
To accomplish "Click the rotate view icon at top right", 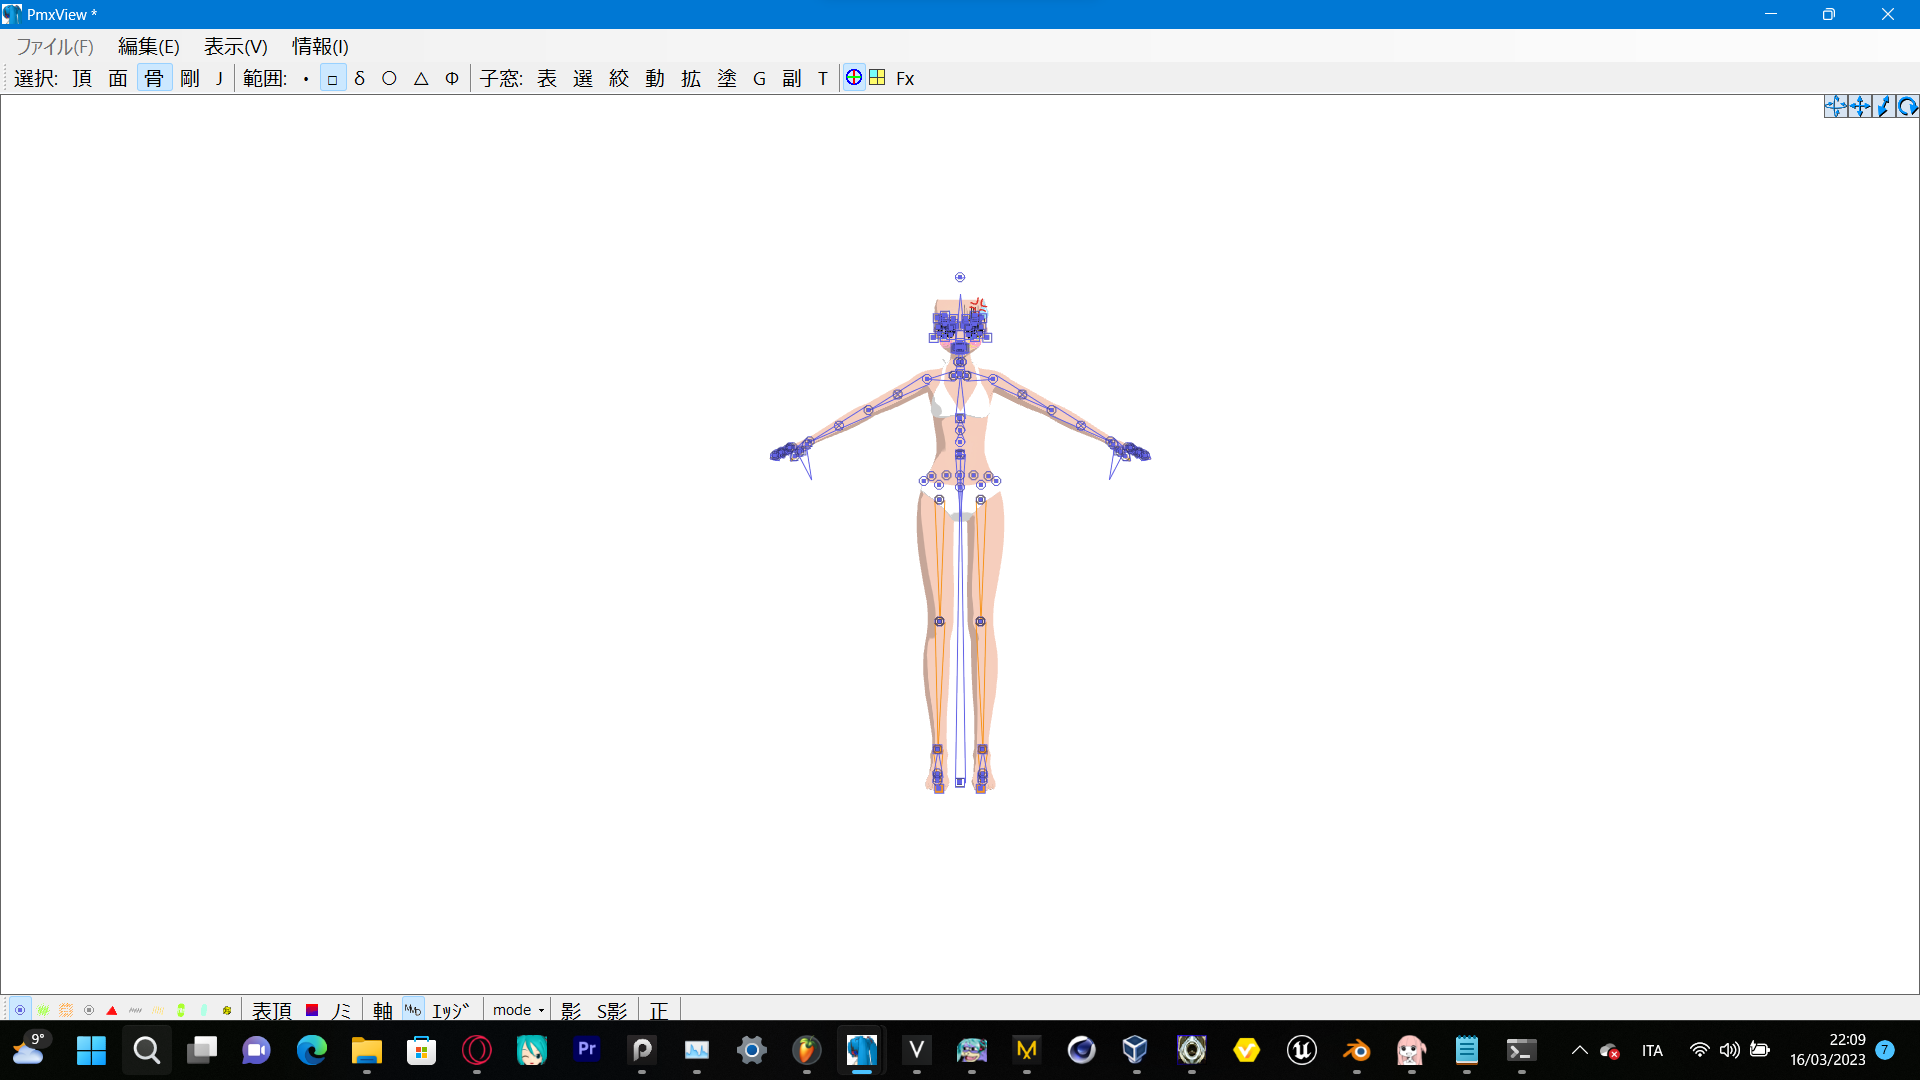I will (1908, 107).
